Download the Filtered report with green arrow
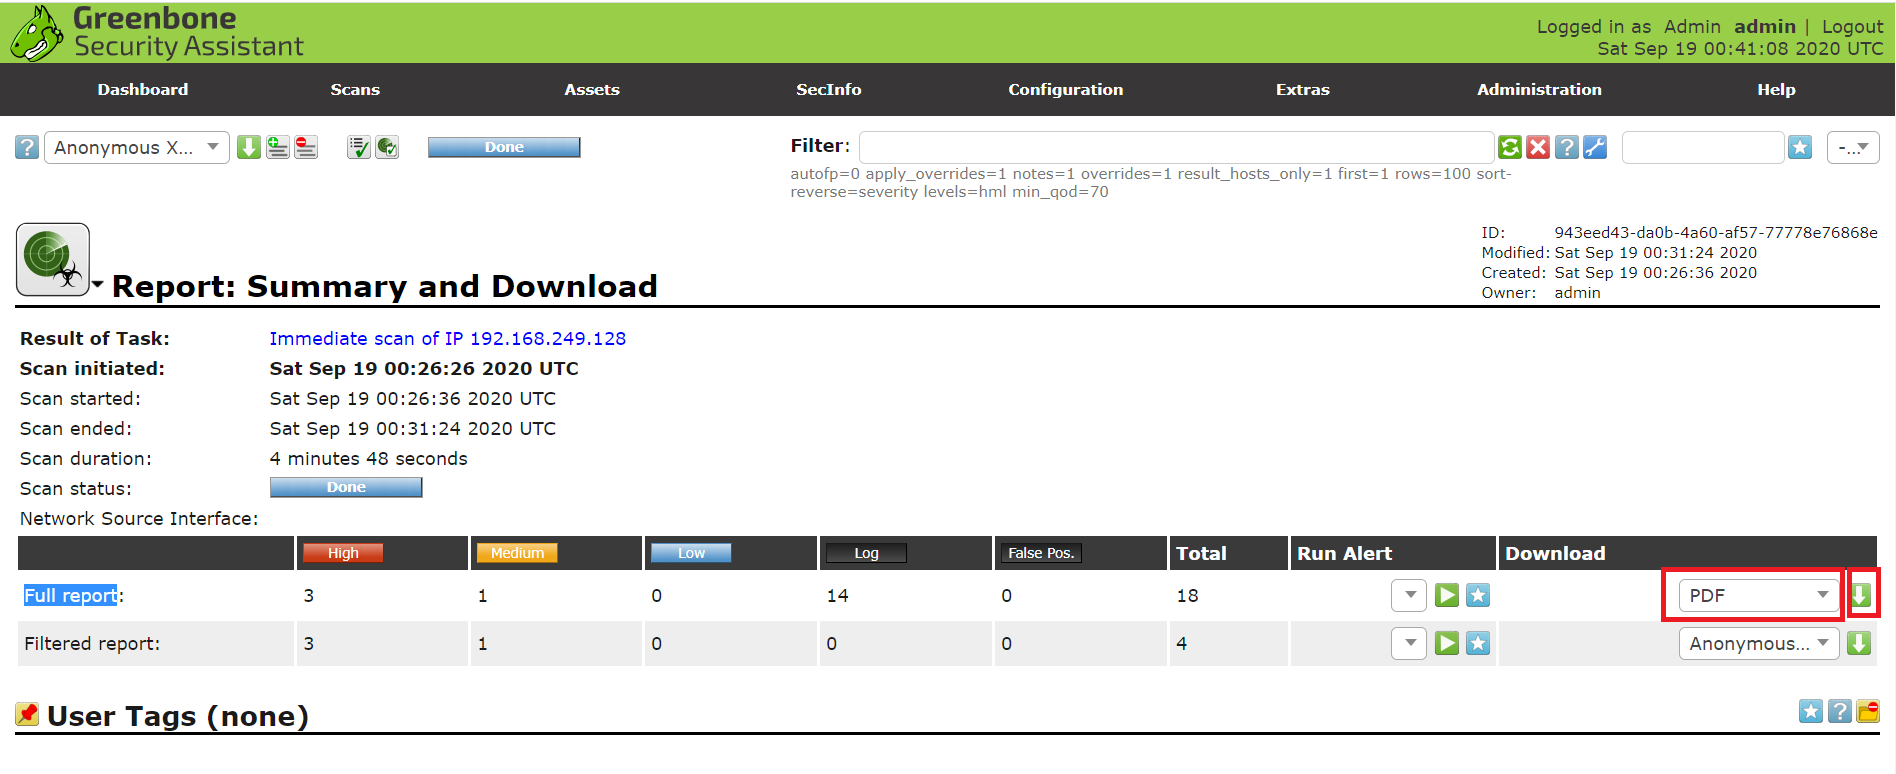Viewport: 1896px width, 774px height. point(1859,643)
